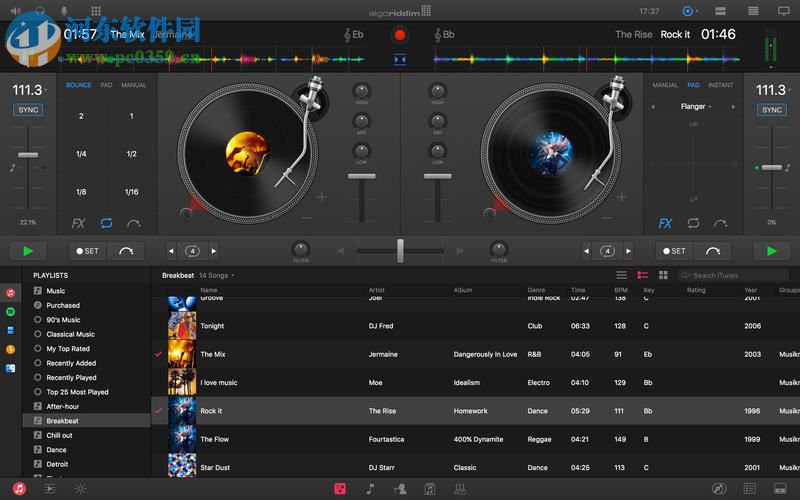This screenshot has height=500, width=800.
Task: Switch to the INSTANT tab on right deck
Action: [720, 85]
